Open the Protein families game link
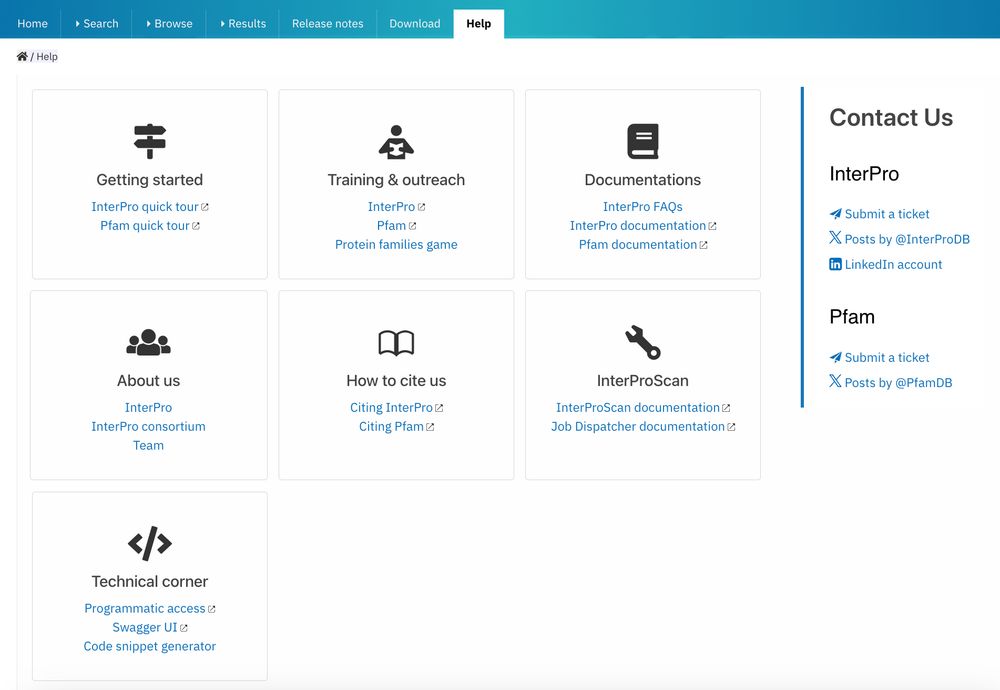Image resolution: width=1000 pixels, height=690 pixels. coord(396,244)
